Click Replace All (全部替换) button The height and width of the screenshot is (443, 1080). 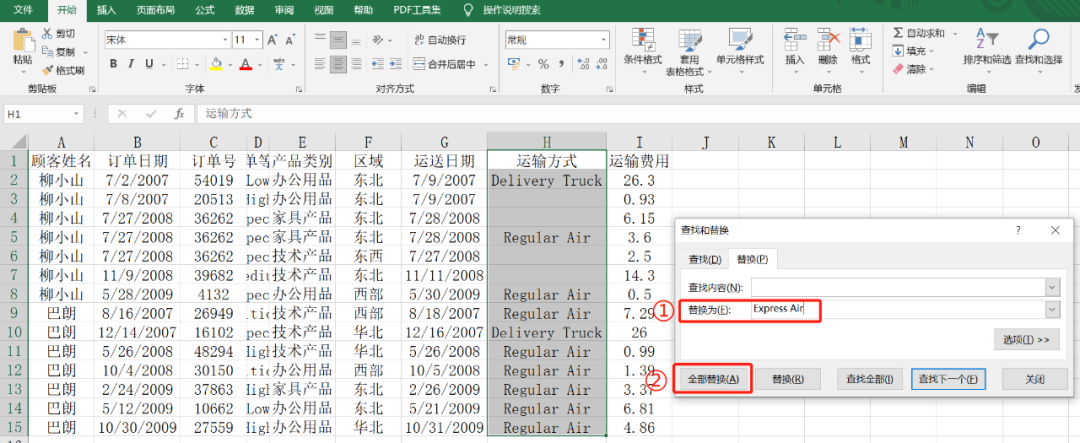pyautogui.click(x=712, y=379)
